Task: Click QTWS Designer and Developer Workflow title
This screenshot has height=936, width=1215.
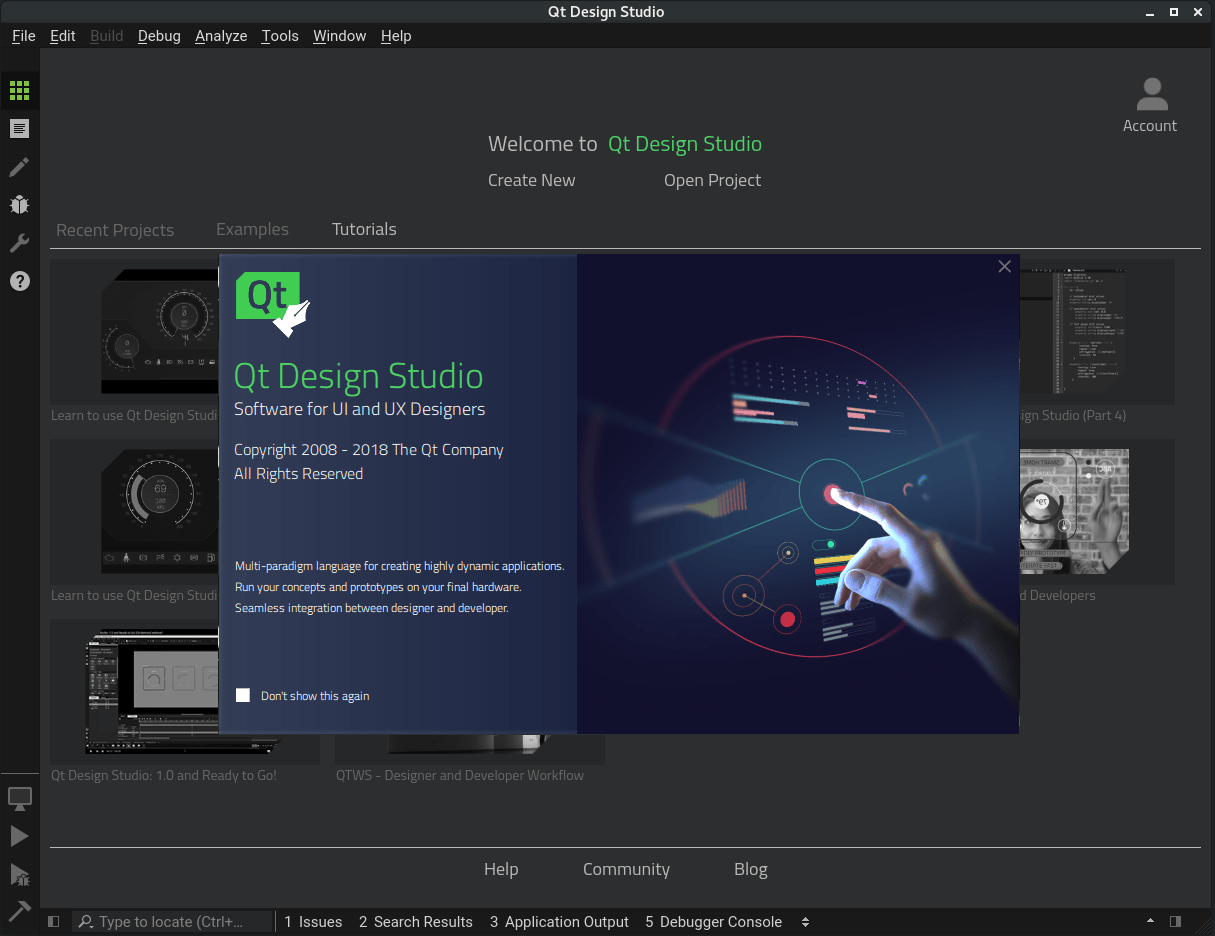Action: point(460,775)
